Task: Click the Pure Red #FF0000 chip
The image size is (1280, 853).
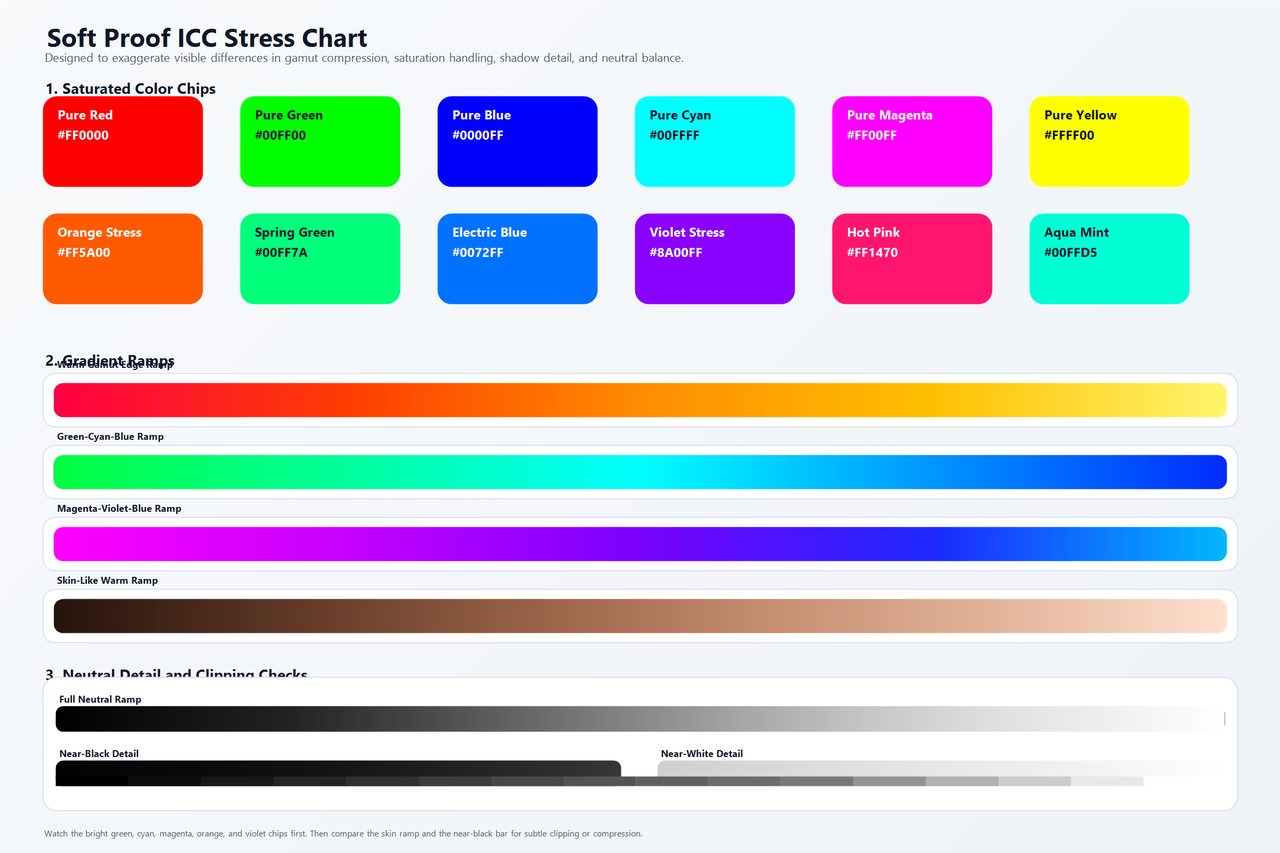Action: tap(123, 141)
